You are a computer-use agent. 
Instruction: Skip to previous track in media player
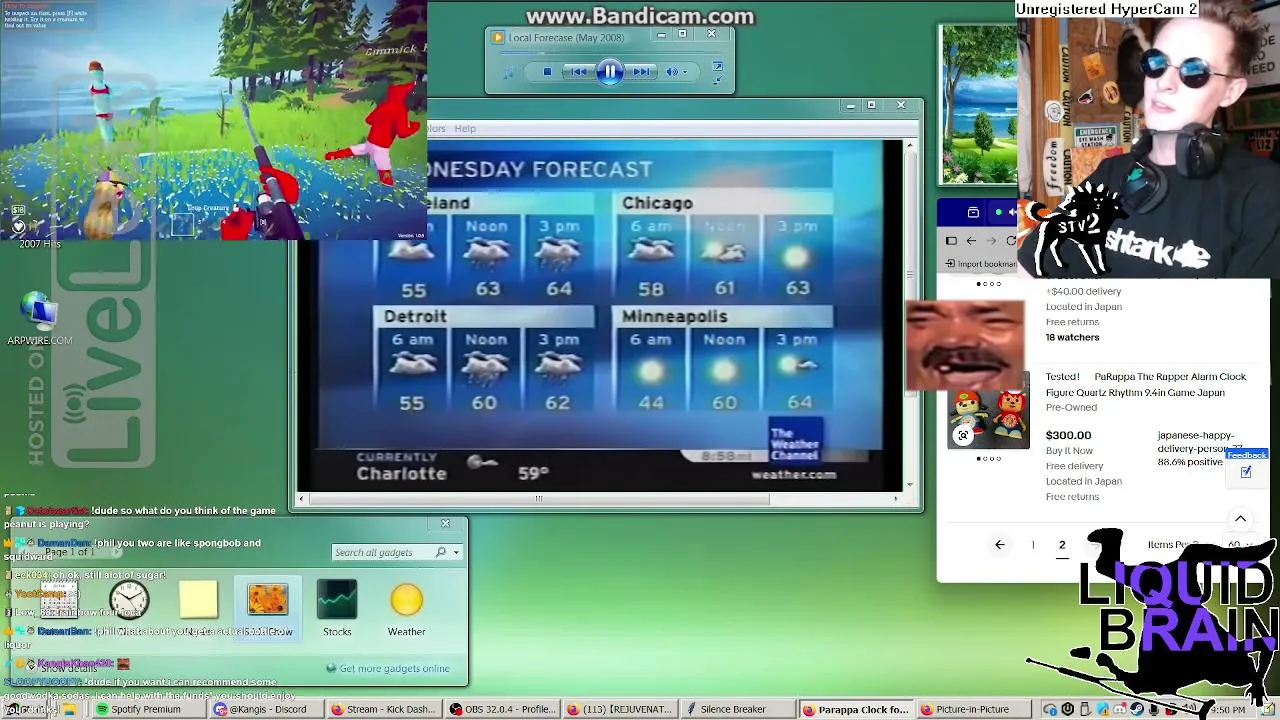coord(578,72)
